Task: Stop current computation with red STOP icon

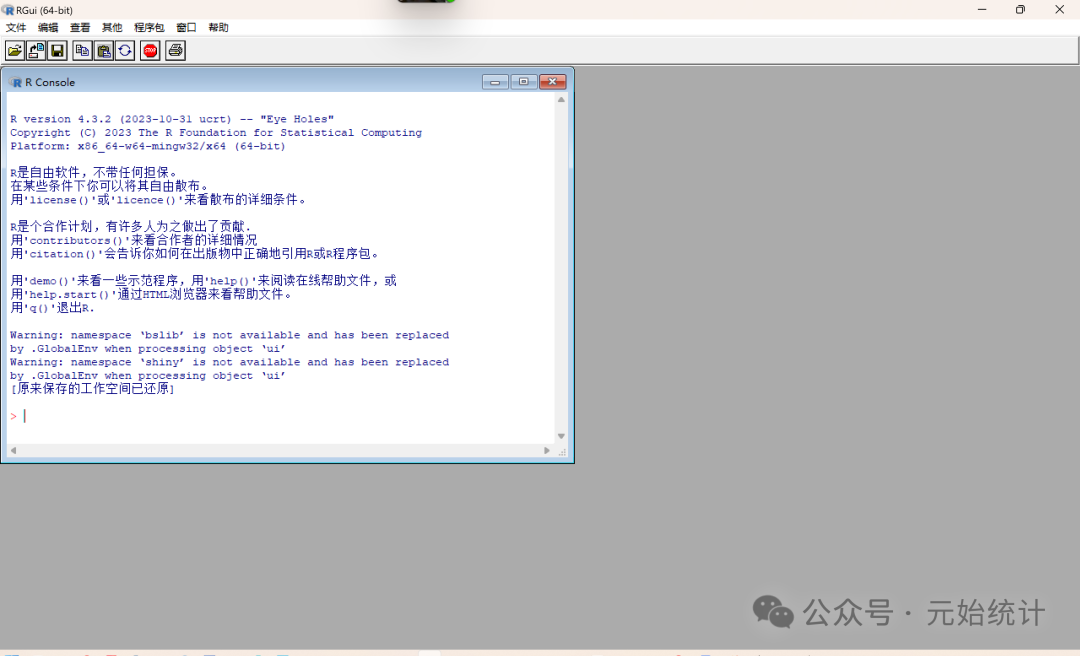Action: point(150,50)
